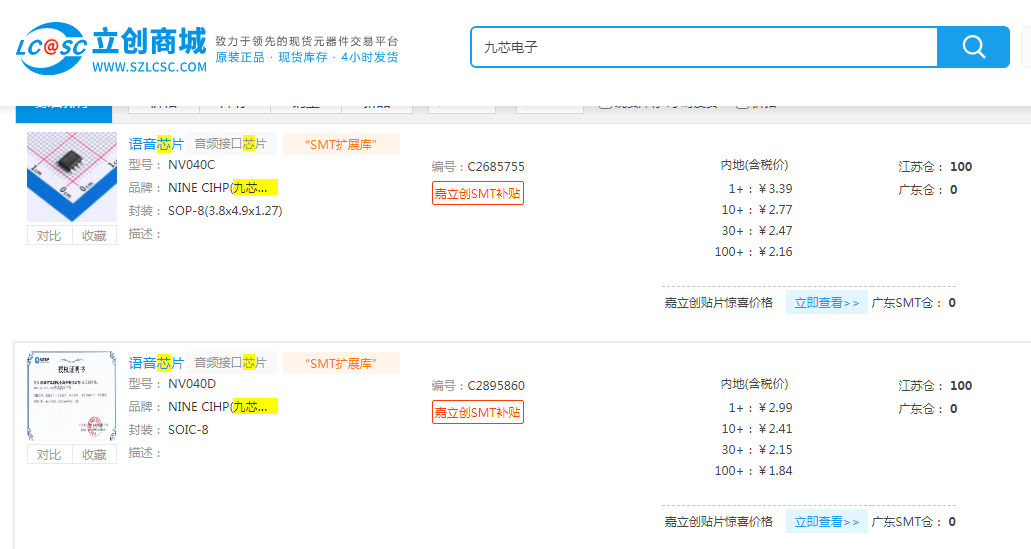Click the SMT扩展库 badge on NV040C

(x=340, y=144)
